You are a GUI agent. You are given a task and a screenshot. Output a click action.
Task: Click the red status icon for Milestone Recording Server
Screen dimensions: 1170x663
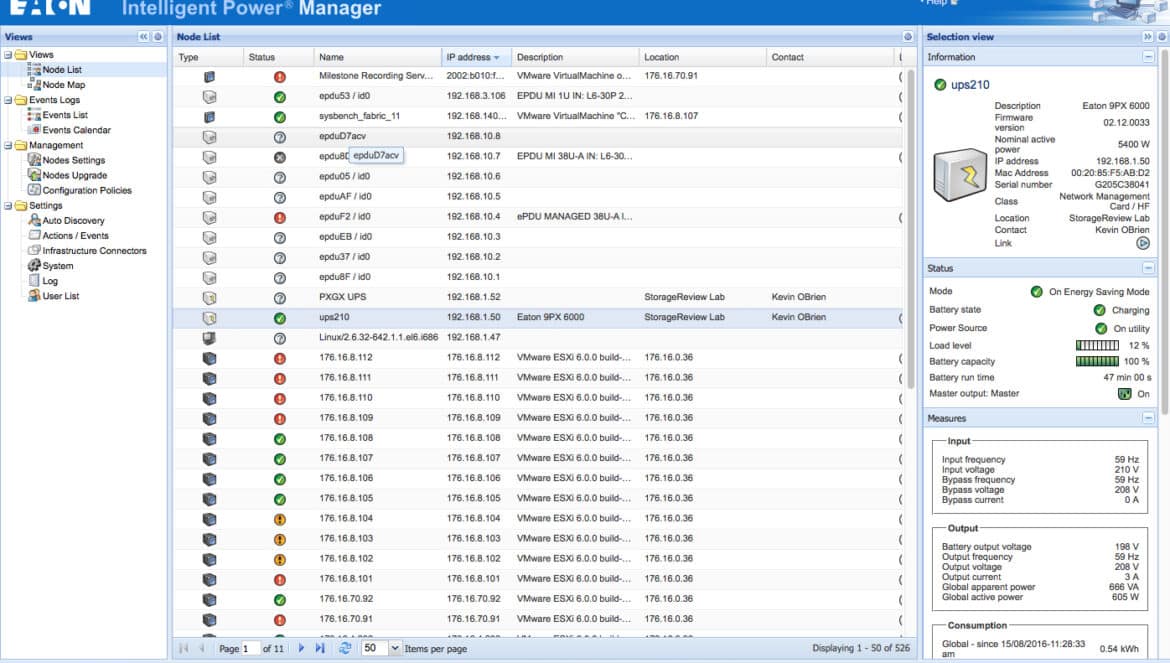point(280,76)
